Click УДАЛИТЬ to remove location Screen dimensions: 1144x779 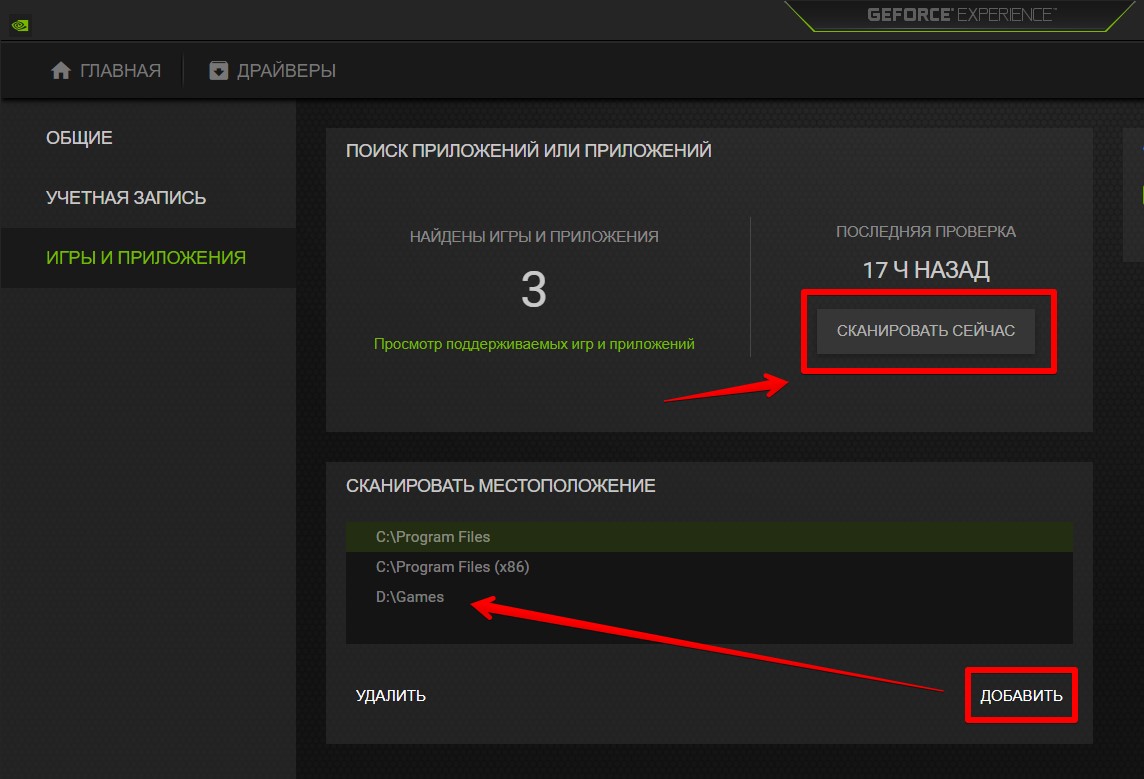(390, 695)
